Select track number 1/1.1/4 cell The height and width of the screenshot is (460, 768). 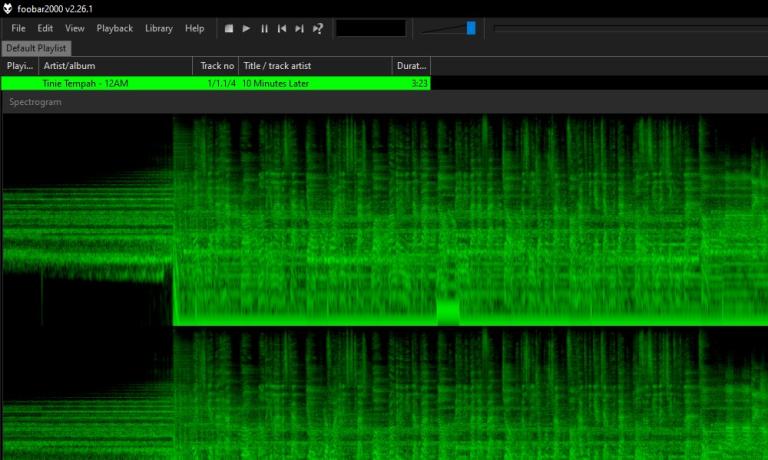[x=221, y=83]
